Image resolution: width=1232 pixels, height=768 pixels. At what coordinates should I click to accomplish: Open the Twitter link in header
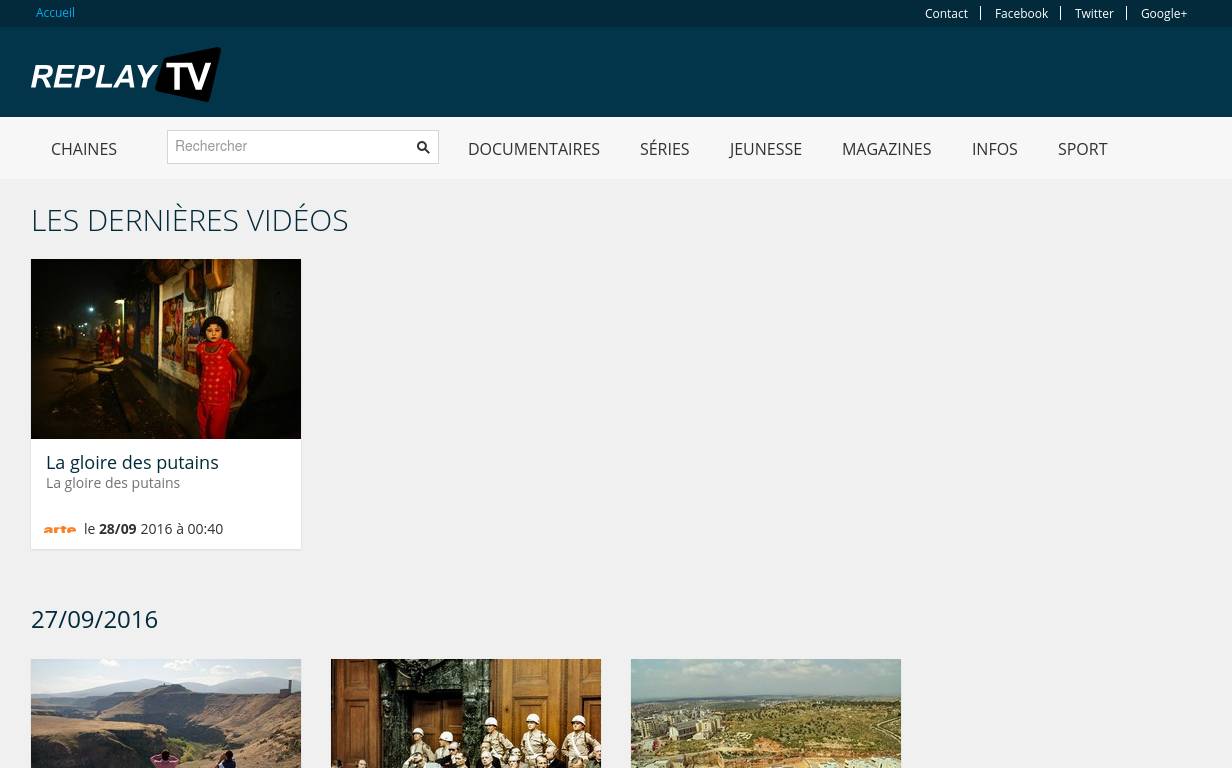1093,14
